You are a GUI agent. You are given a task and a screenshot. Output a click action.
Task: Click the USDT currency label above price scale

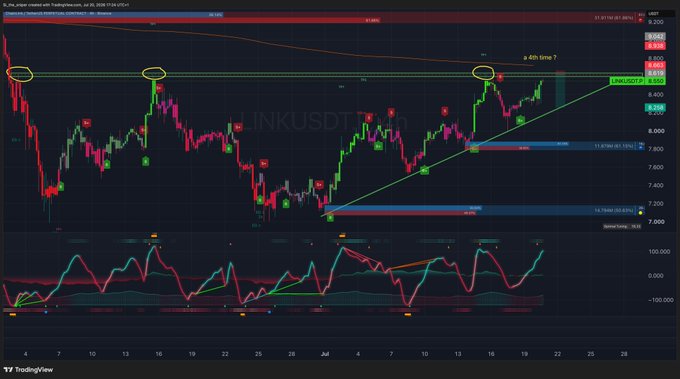[x=653, y=14]
